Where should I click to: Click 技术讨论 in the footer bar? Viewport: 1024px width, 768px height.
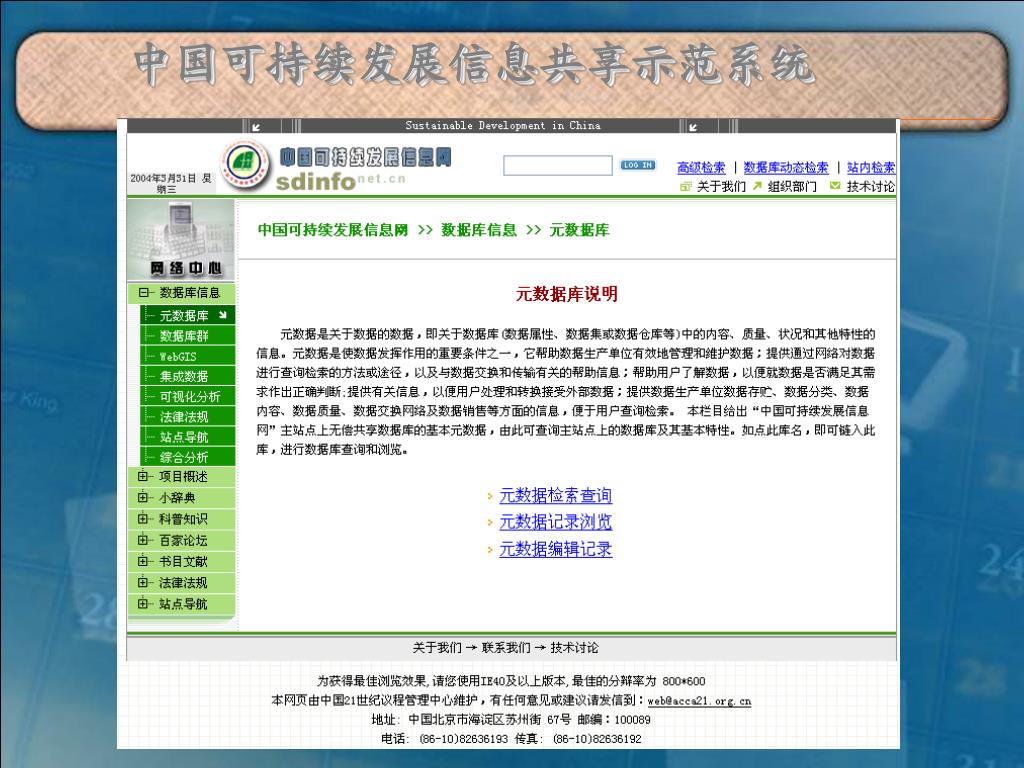[x=575, y=648]
